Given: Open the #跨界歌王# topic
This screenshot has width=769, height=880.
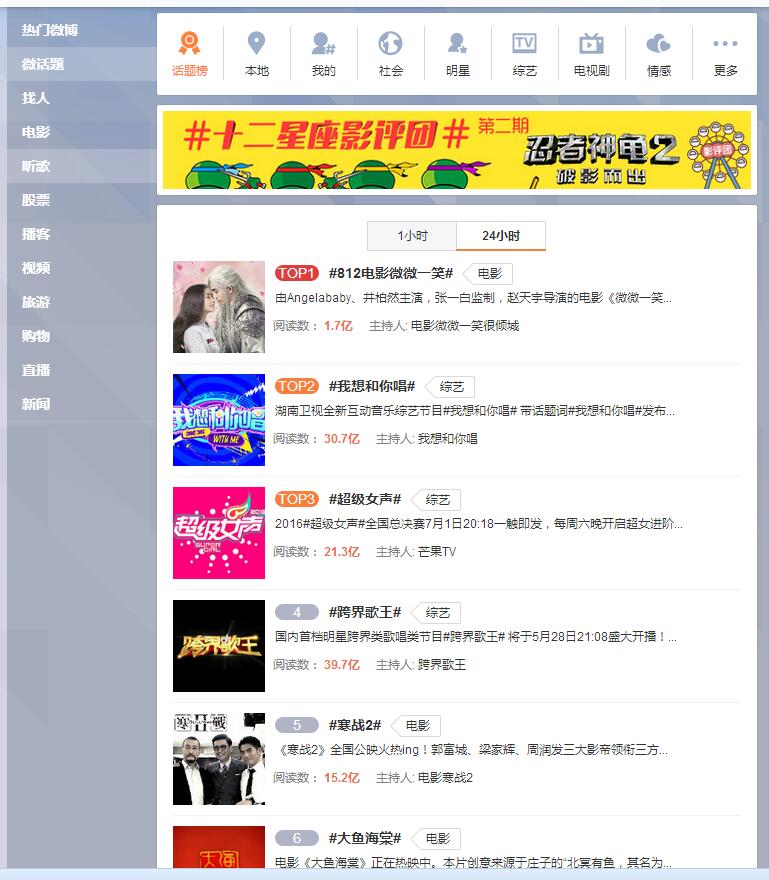Looking at the screenshot, I should point(365,612).
